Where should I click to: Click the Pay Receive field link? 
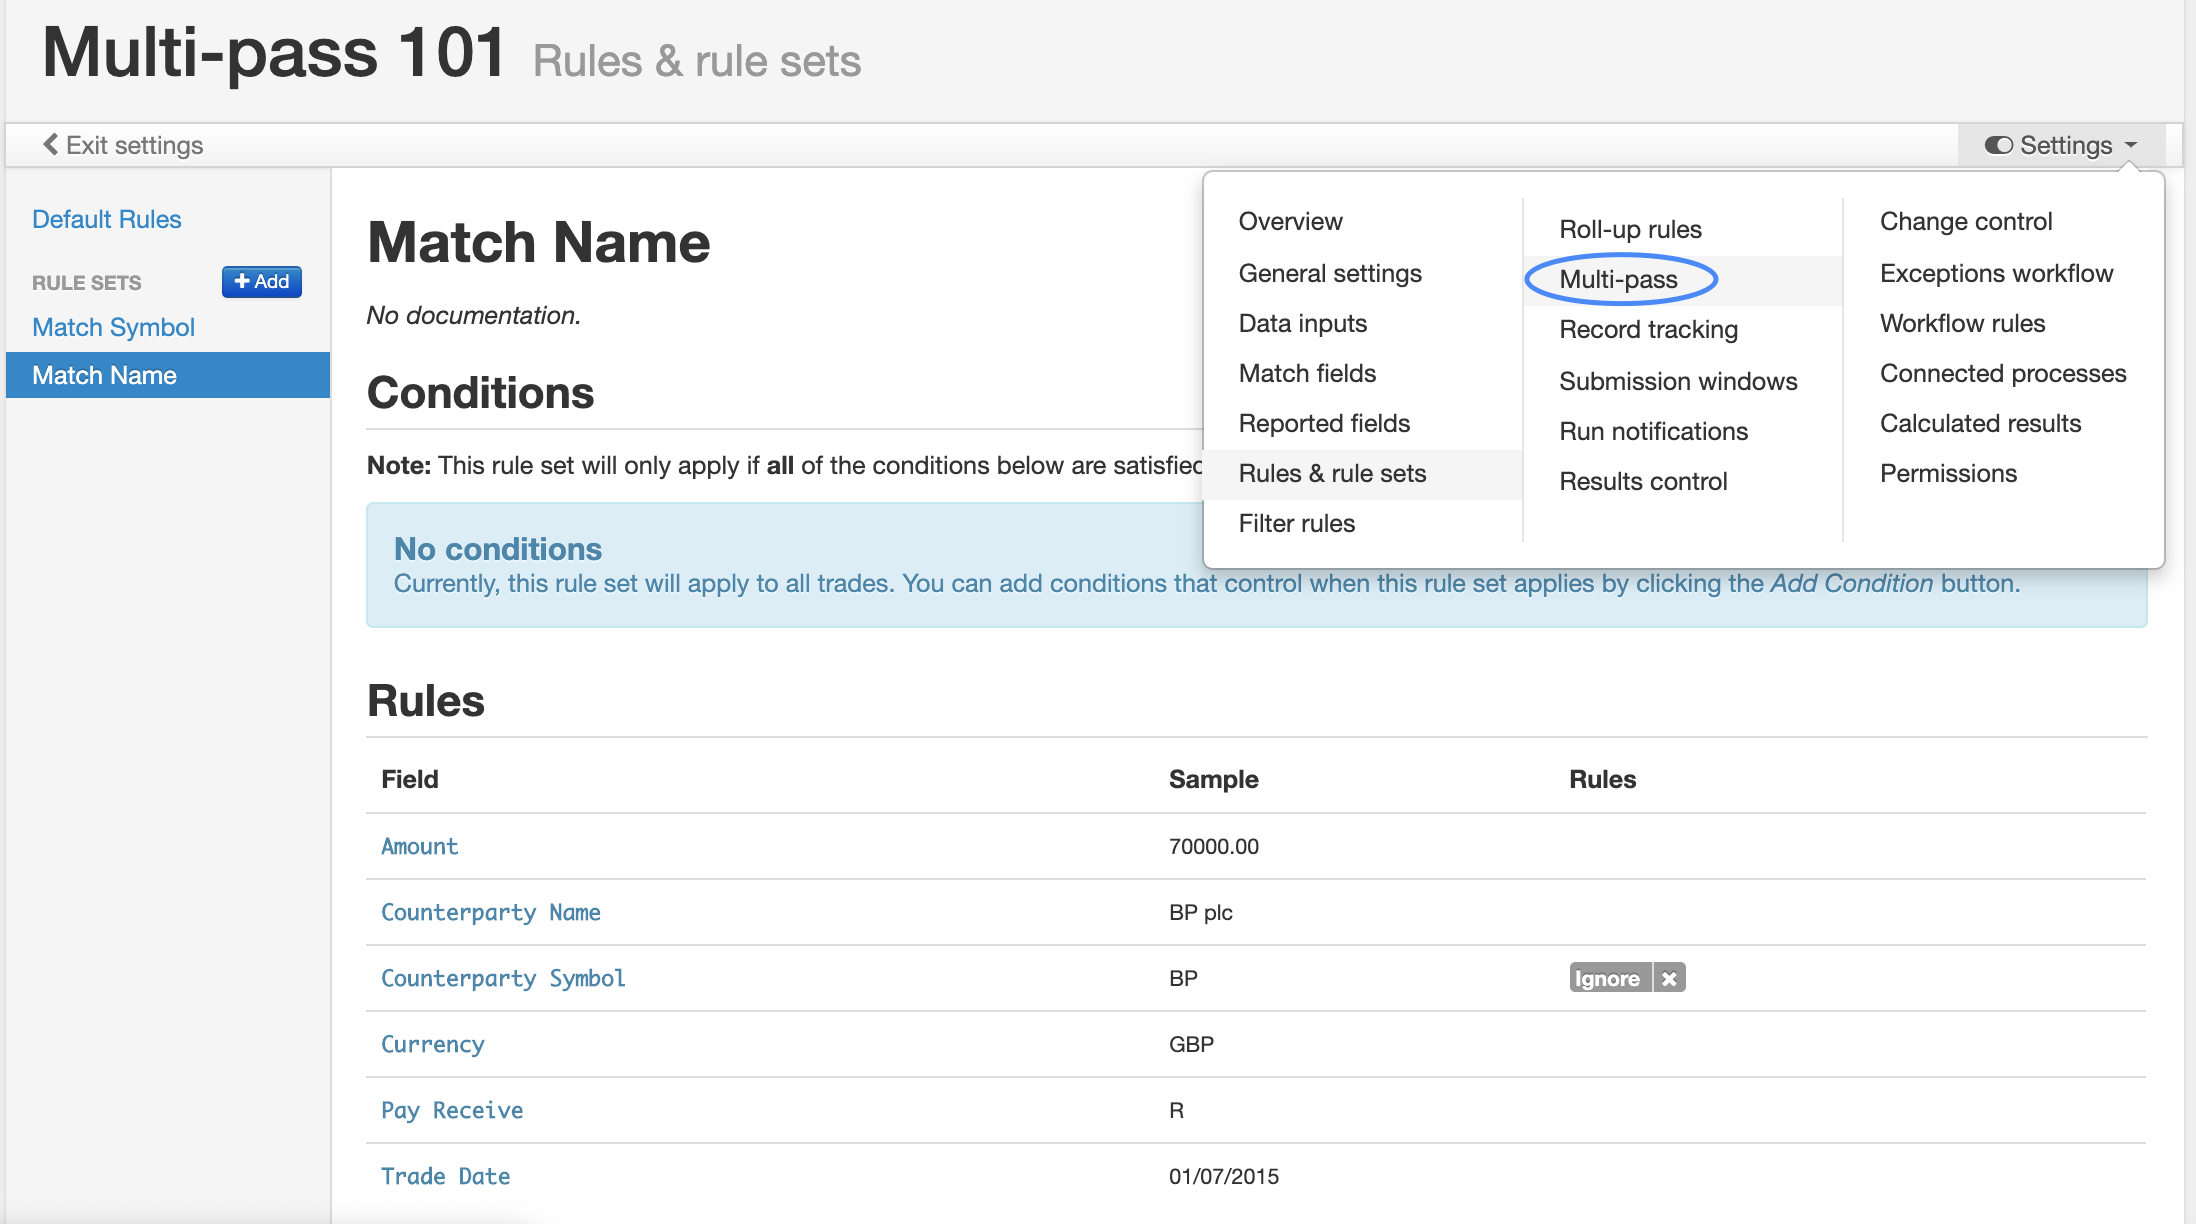coord(452,1110)
